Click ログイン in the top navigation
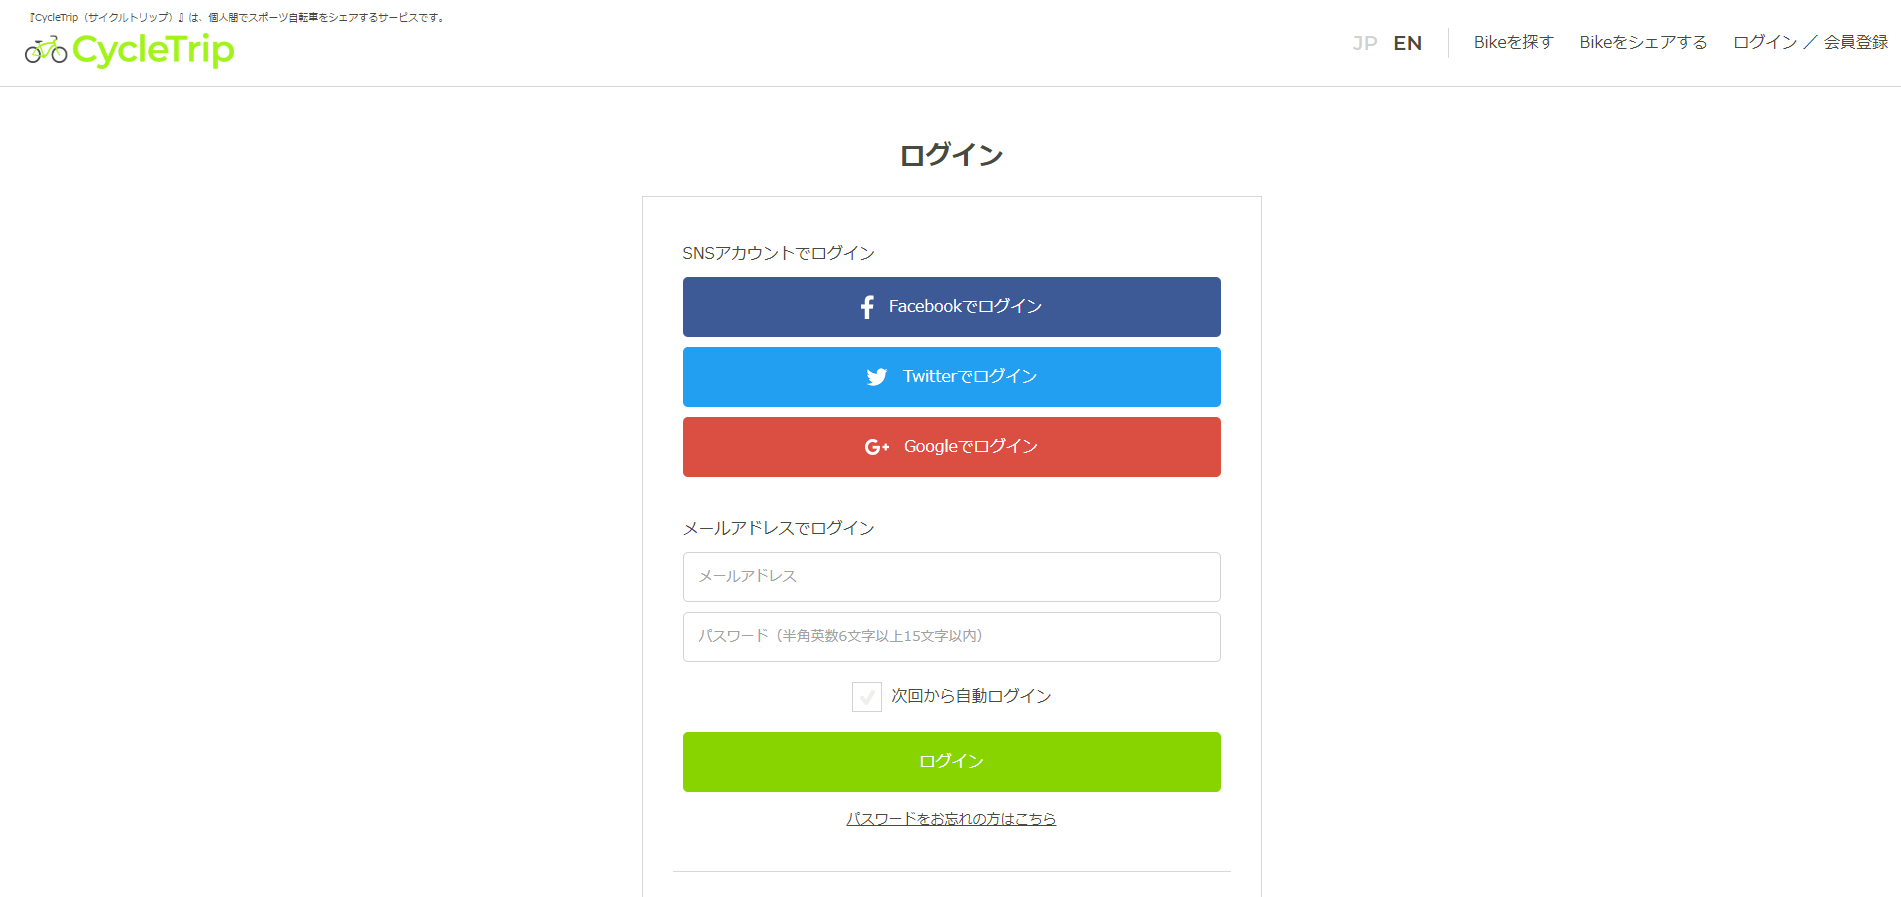This screenshot has height=897, width=1901. pyautogui.click(x=1765, y=42)
